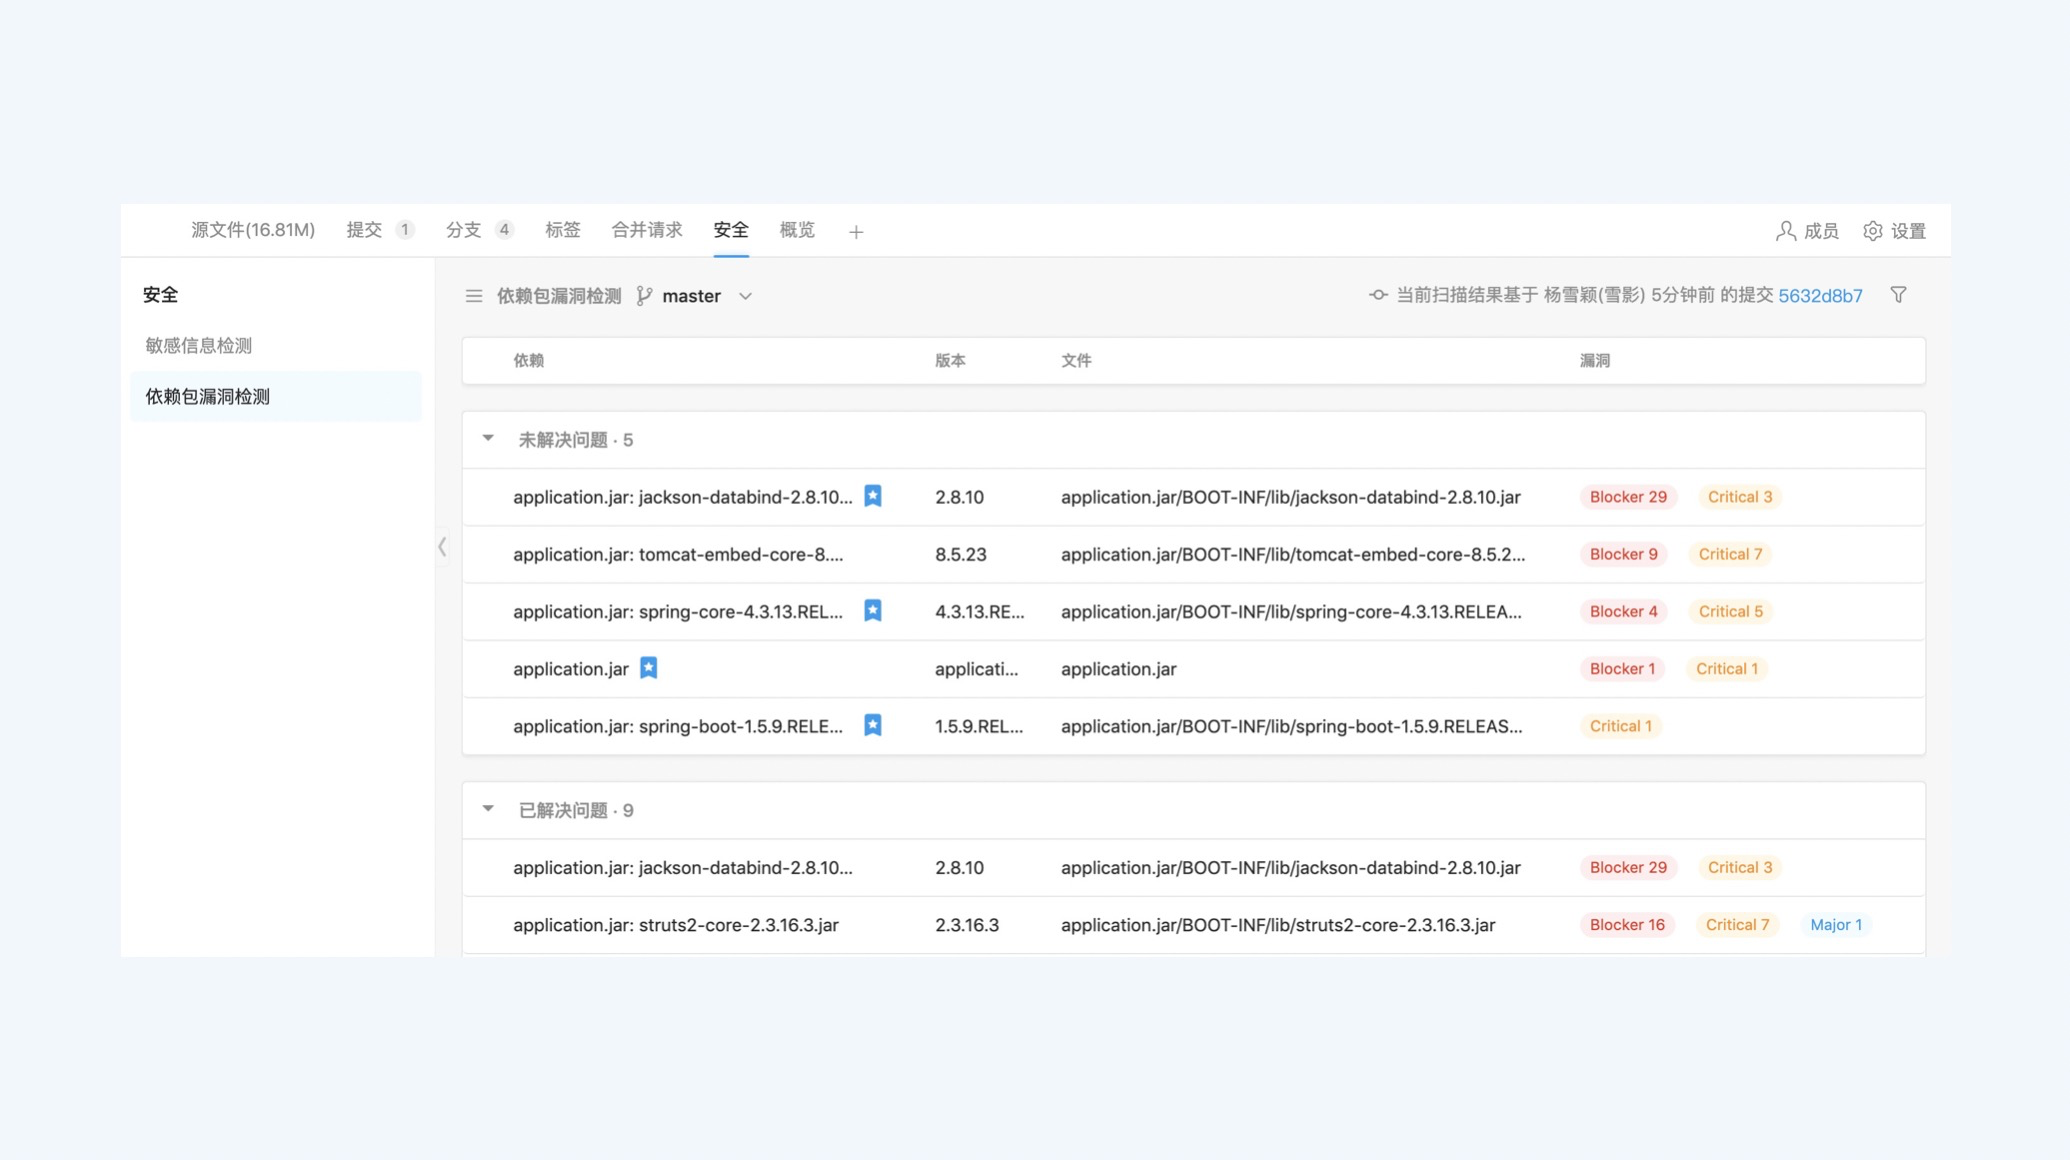Screen dimensions: 2070x1160
Task: Click Critical 7 badge on tomcat row
Action: tap(1730, 554)
